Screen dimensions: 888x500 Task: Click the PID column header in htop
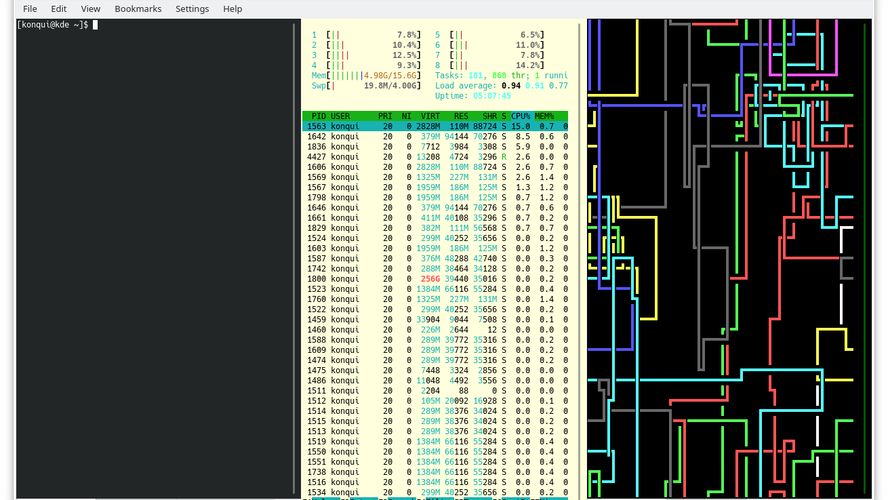[x=318, y=116]
